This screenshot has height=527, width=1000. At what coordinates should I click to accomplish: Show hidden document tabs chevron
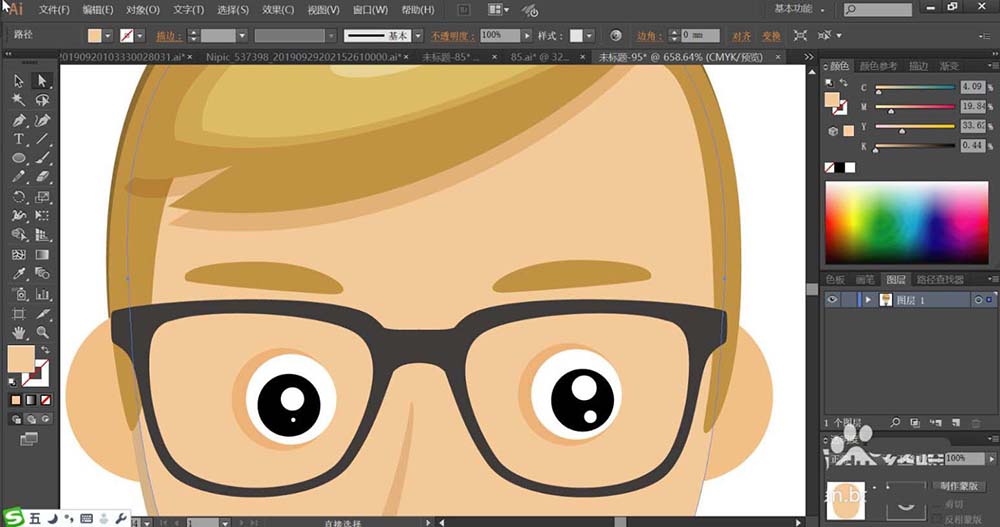pos(809,57)
